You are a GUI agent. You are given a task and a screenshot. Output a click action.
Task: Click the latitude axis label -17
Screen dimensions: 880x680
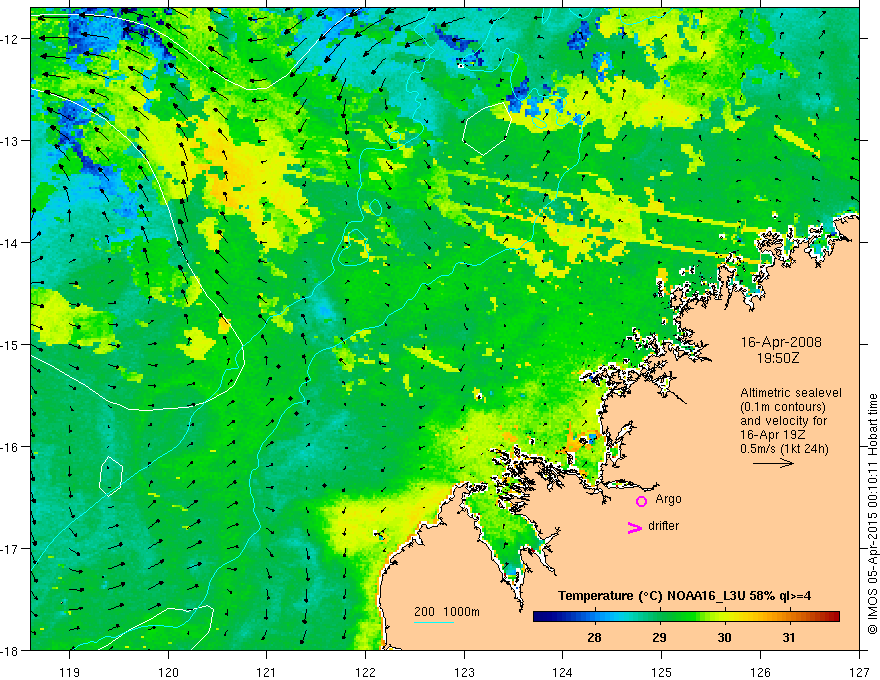pyautogui.click(x=10, y=549)
